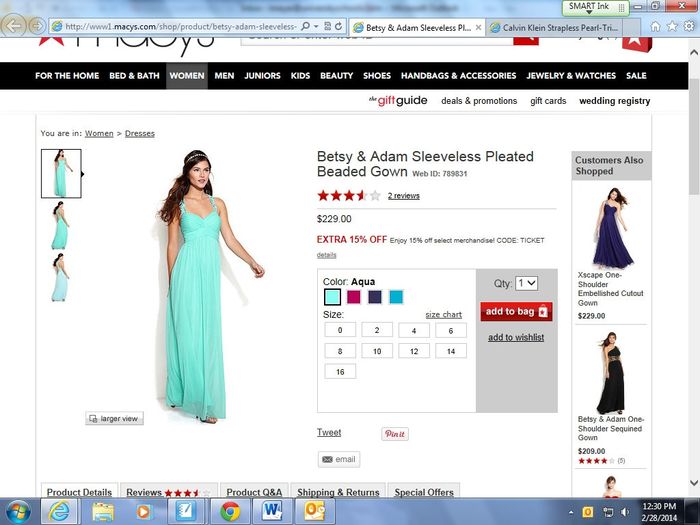The width and height of the screenshot is (700, 525).
Task: Open the WOMEN navigation menu
Action: point(187,75)
